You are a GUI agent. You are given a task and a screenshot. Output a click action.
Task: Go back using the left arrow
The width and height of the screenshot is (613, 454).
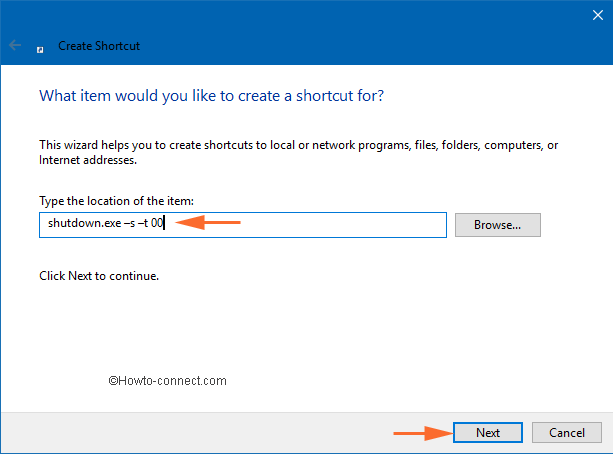point(15,45)
